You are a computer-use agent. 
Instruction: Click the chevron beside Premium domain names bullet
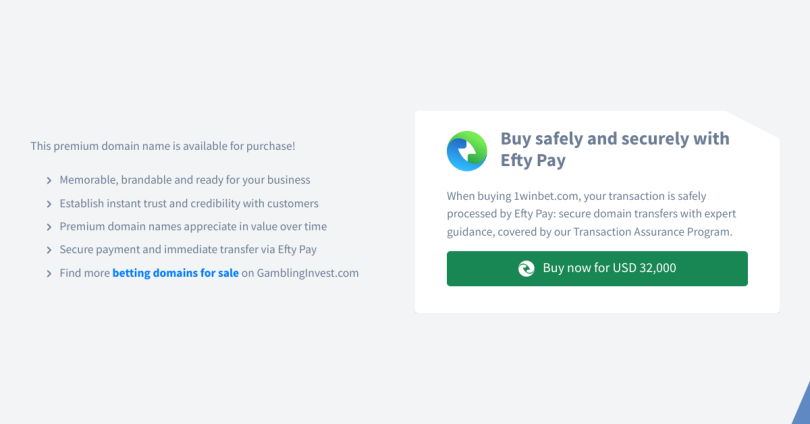coord(49,227)
